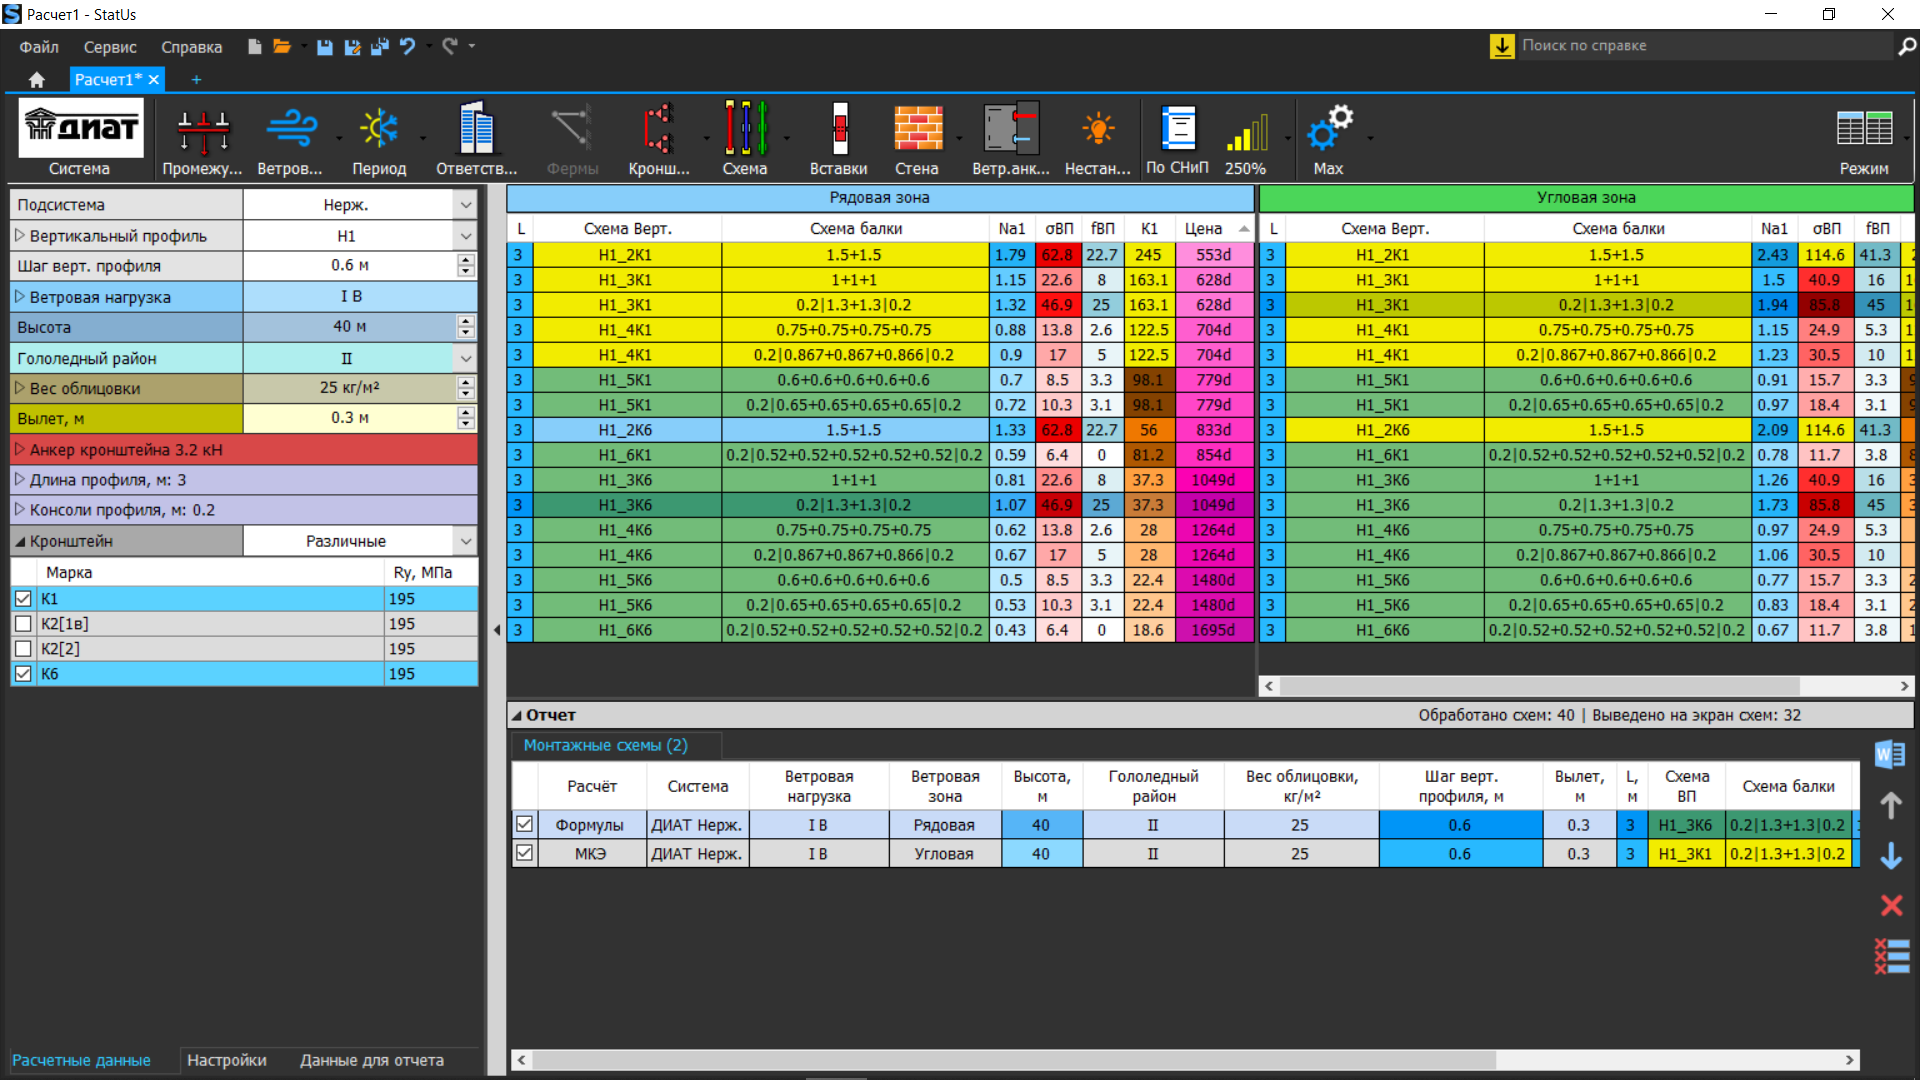The image size is (1920, 1080).
Task: Click the Ветров... wind load toolbar icon
Action: click(289, 130)
